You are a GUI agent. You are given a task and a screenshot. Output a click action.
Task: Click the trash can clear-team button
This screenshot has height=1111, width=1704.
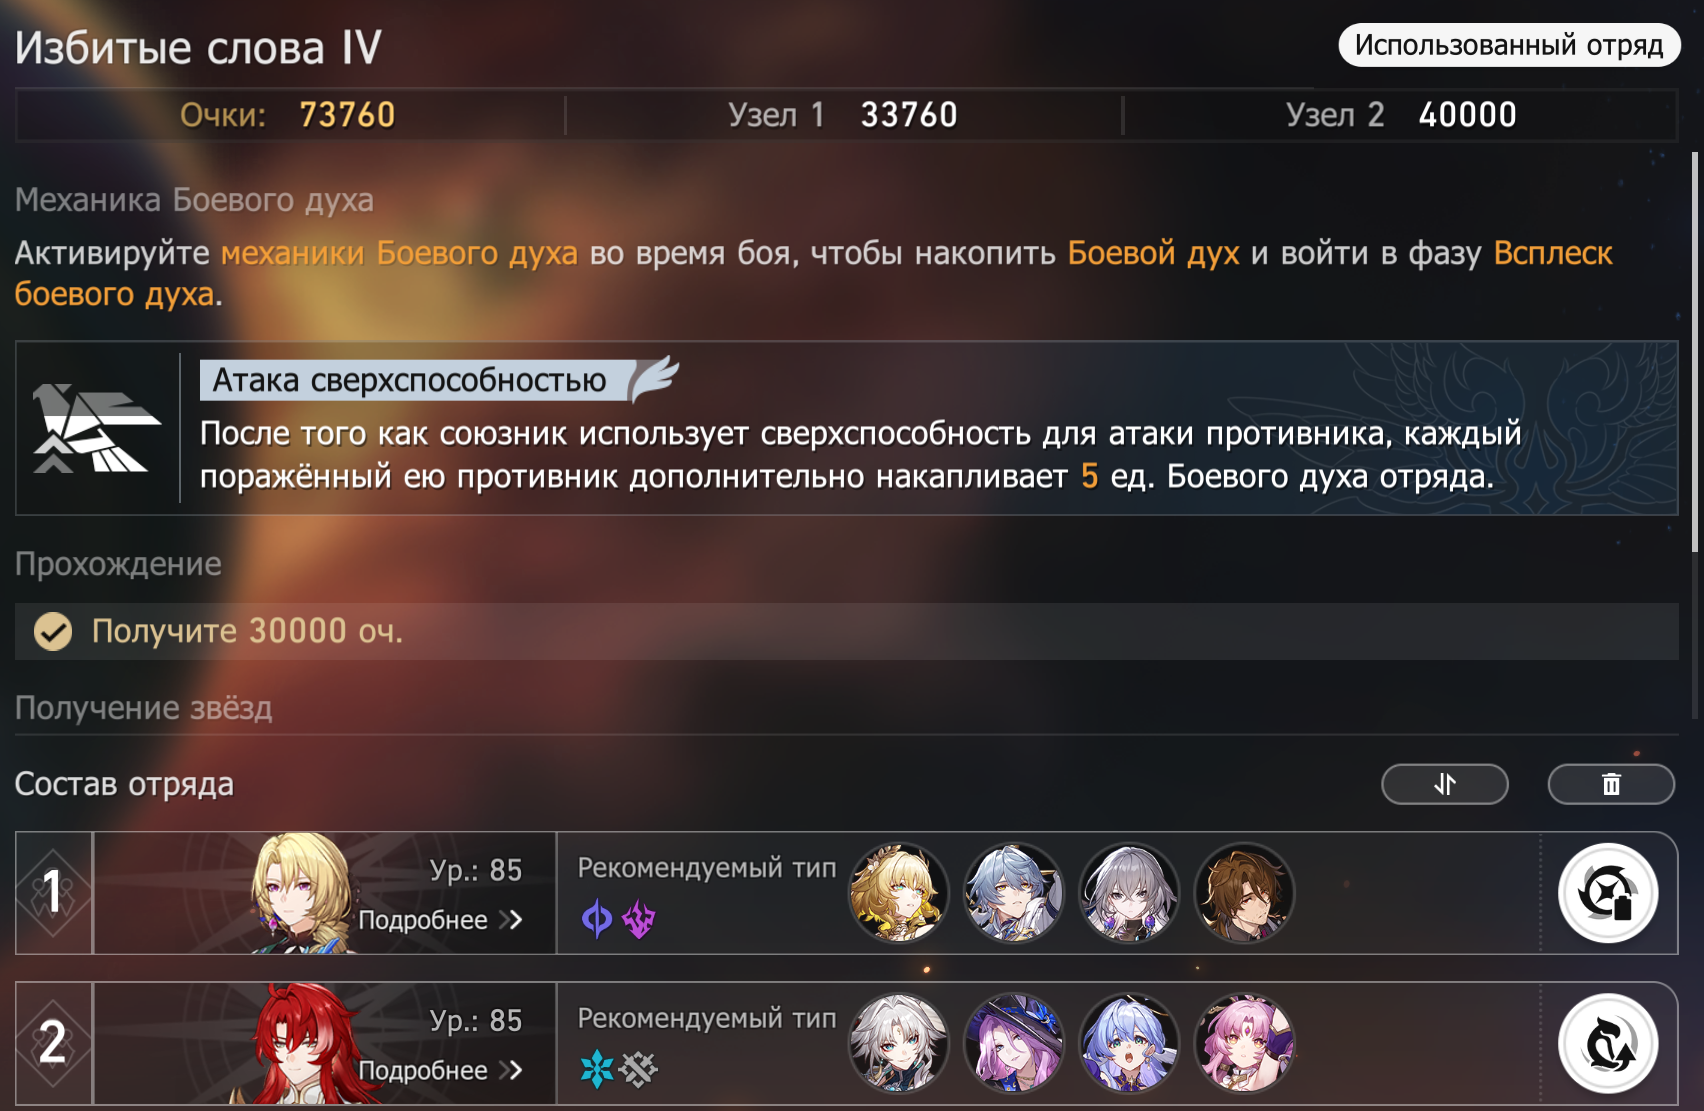(x=1611, y=784)
